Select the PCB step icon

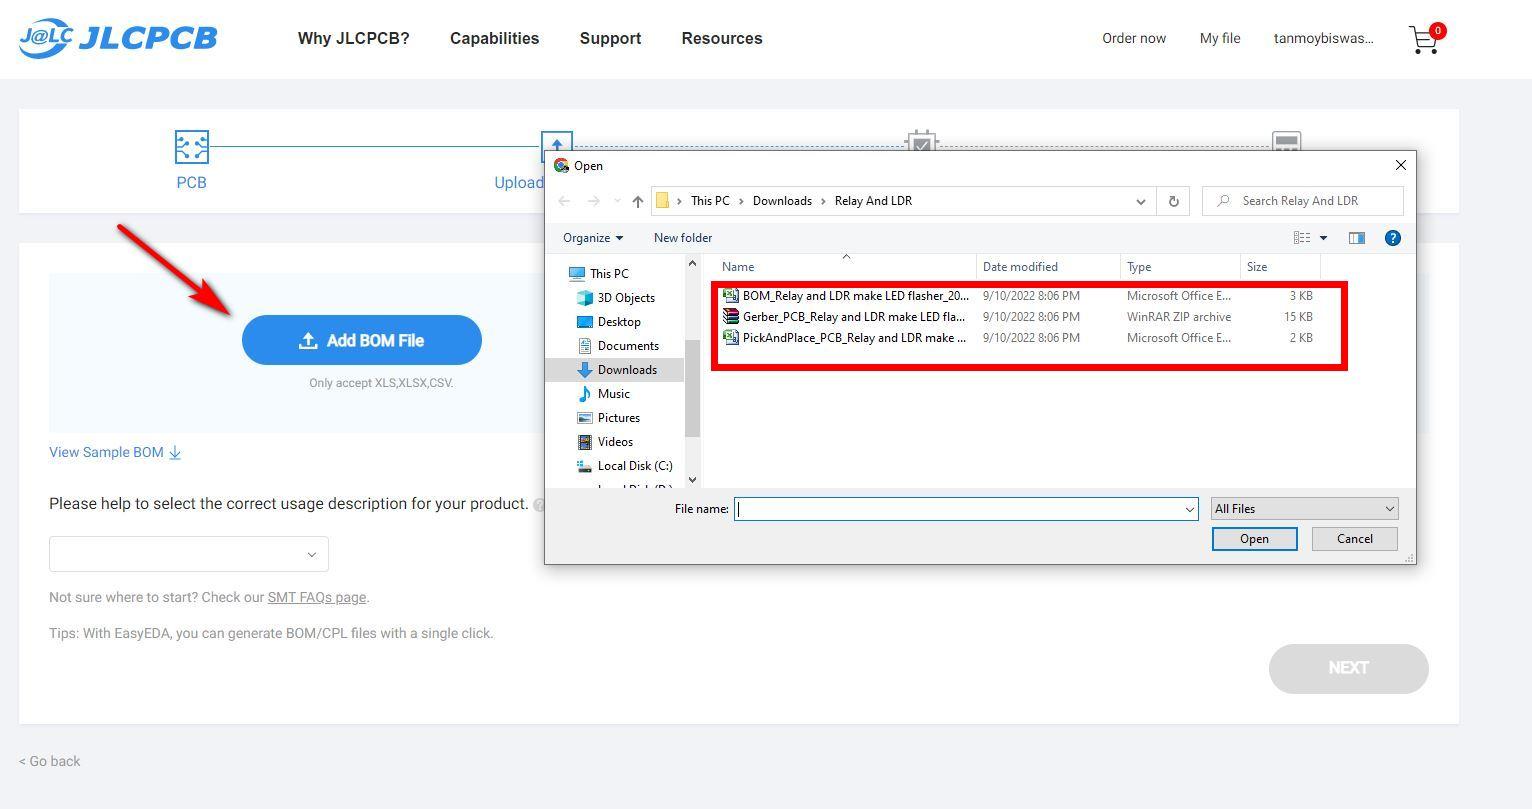[191, 147]
